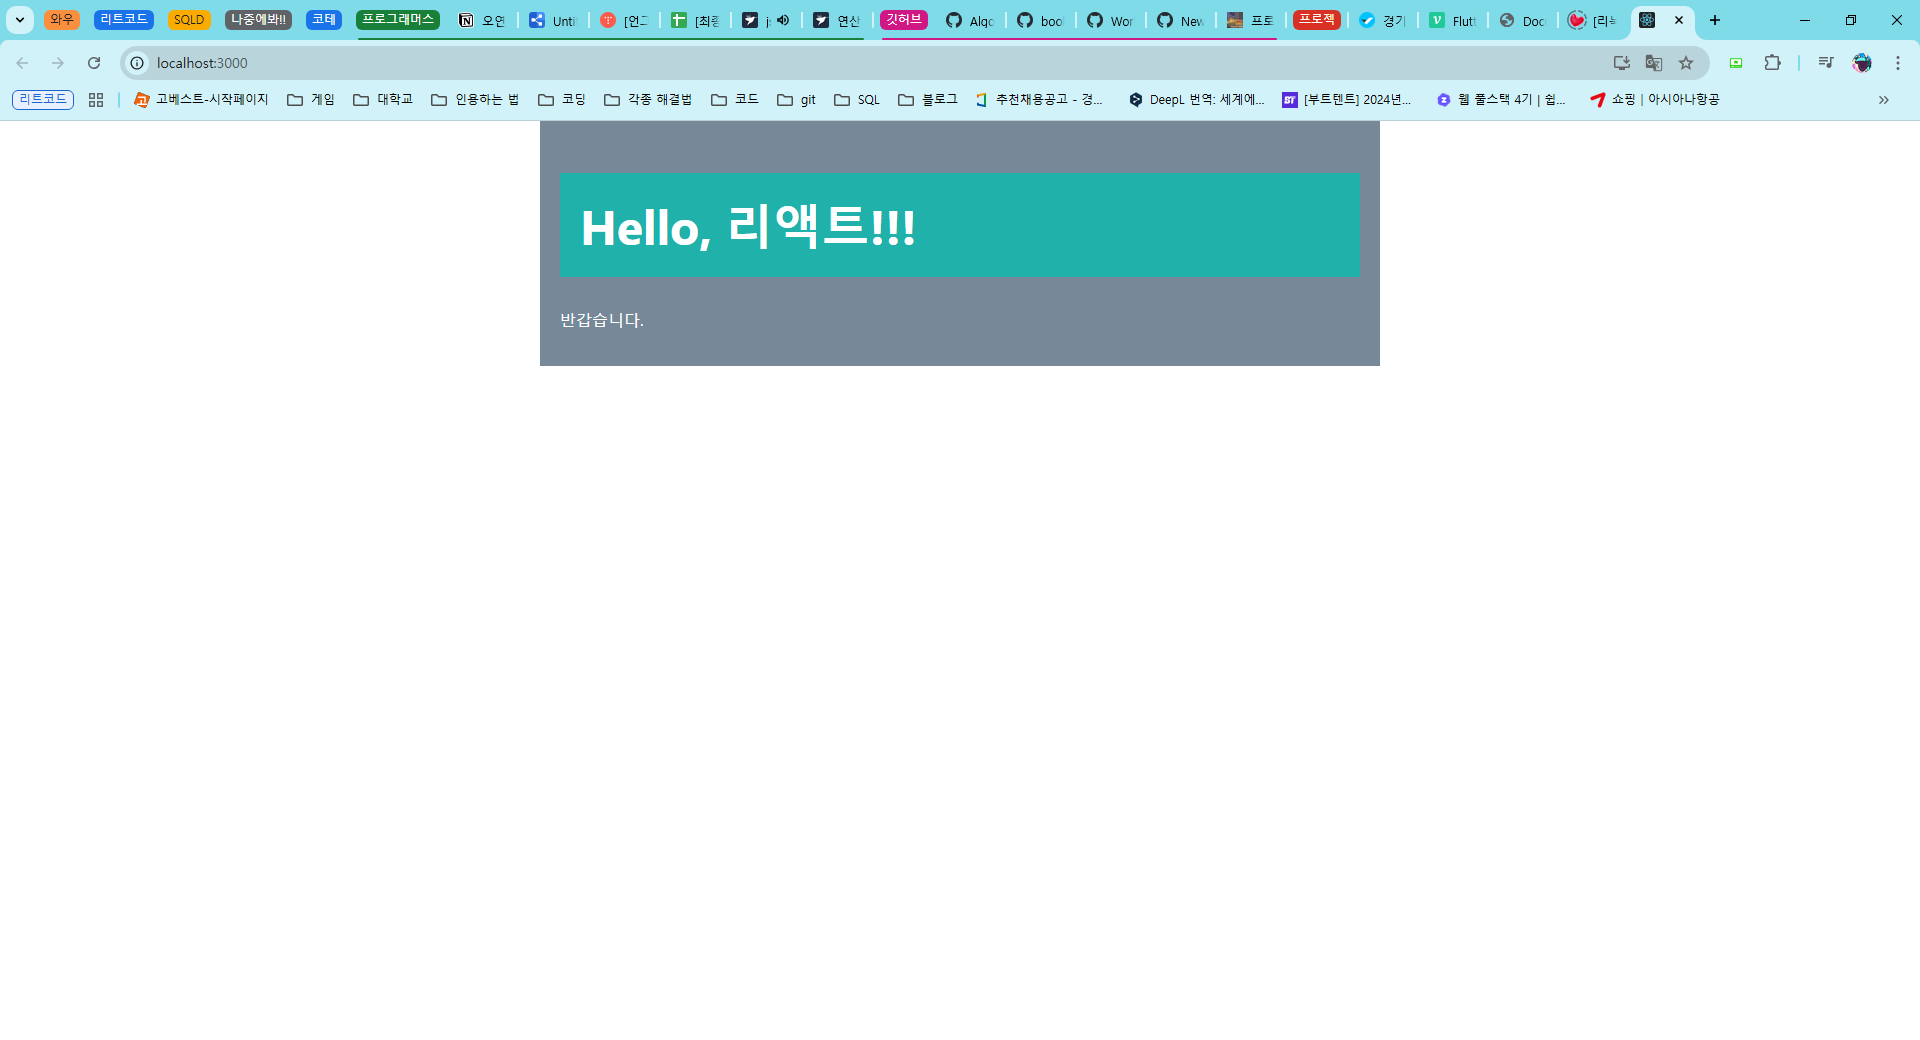Click the teal Hello, 리액트!!! header banner
Viewport: 1920px width, 1040px height.
pyautogui.click(x=959, y=226)
